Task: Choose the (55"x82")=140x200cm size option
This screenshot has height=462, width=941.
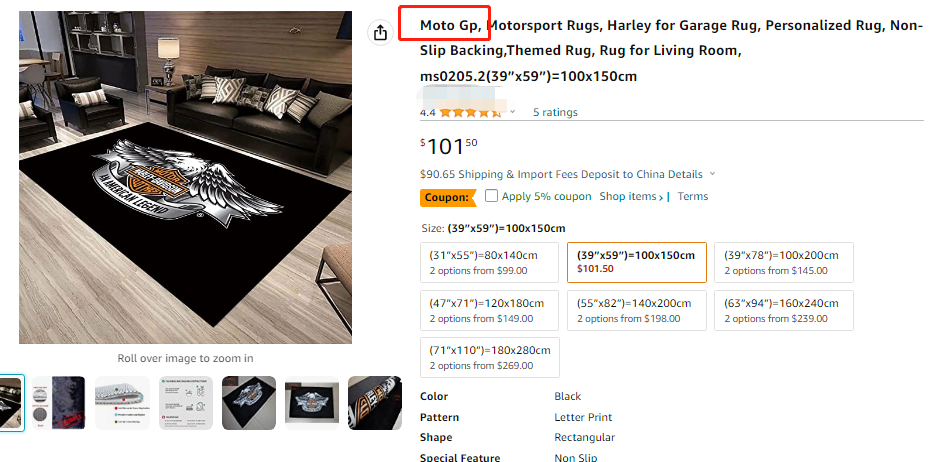Action: [x=636, y=310]
